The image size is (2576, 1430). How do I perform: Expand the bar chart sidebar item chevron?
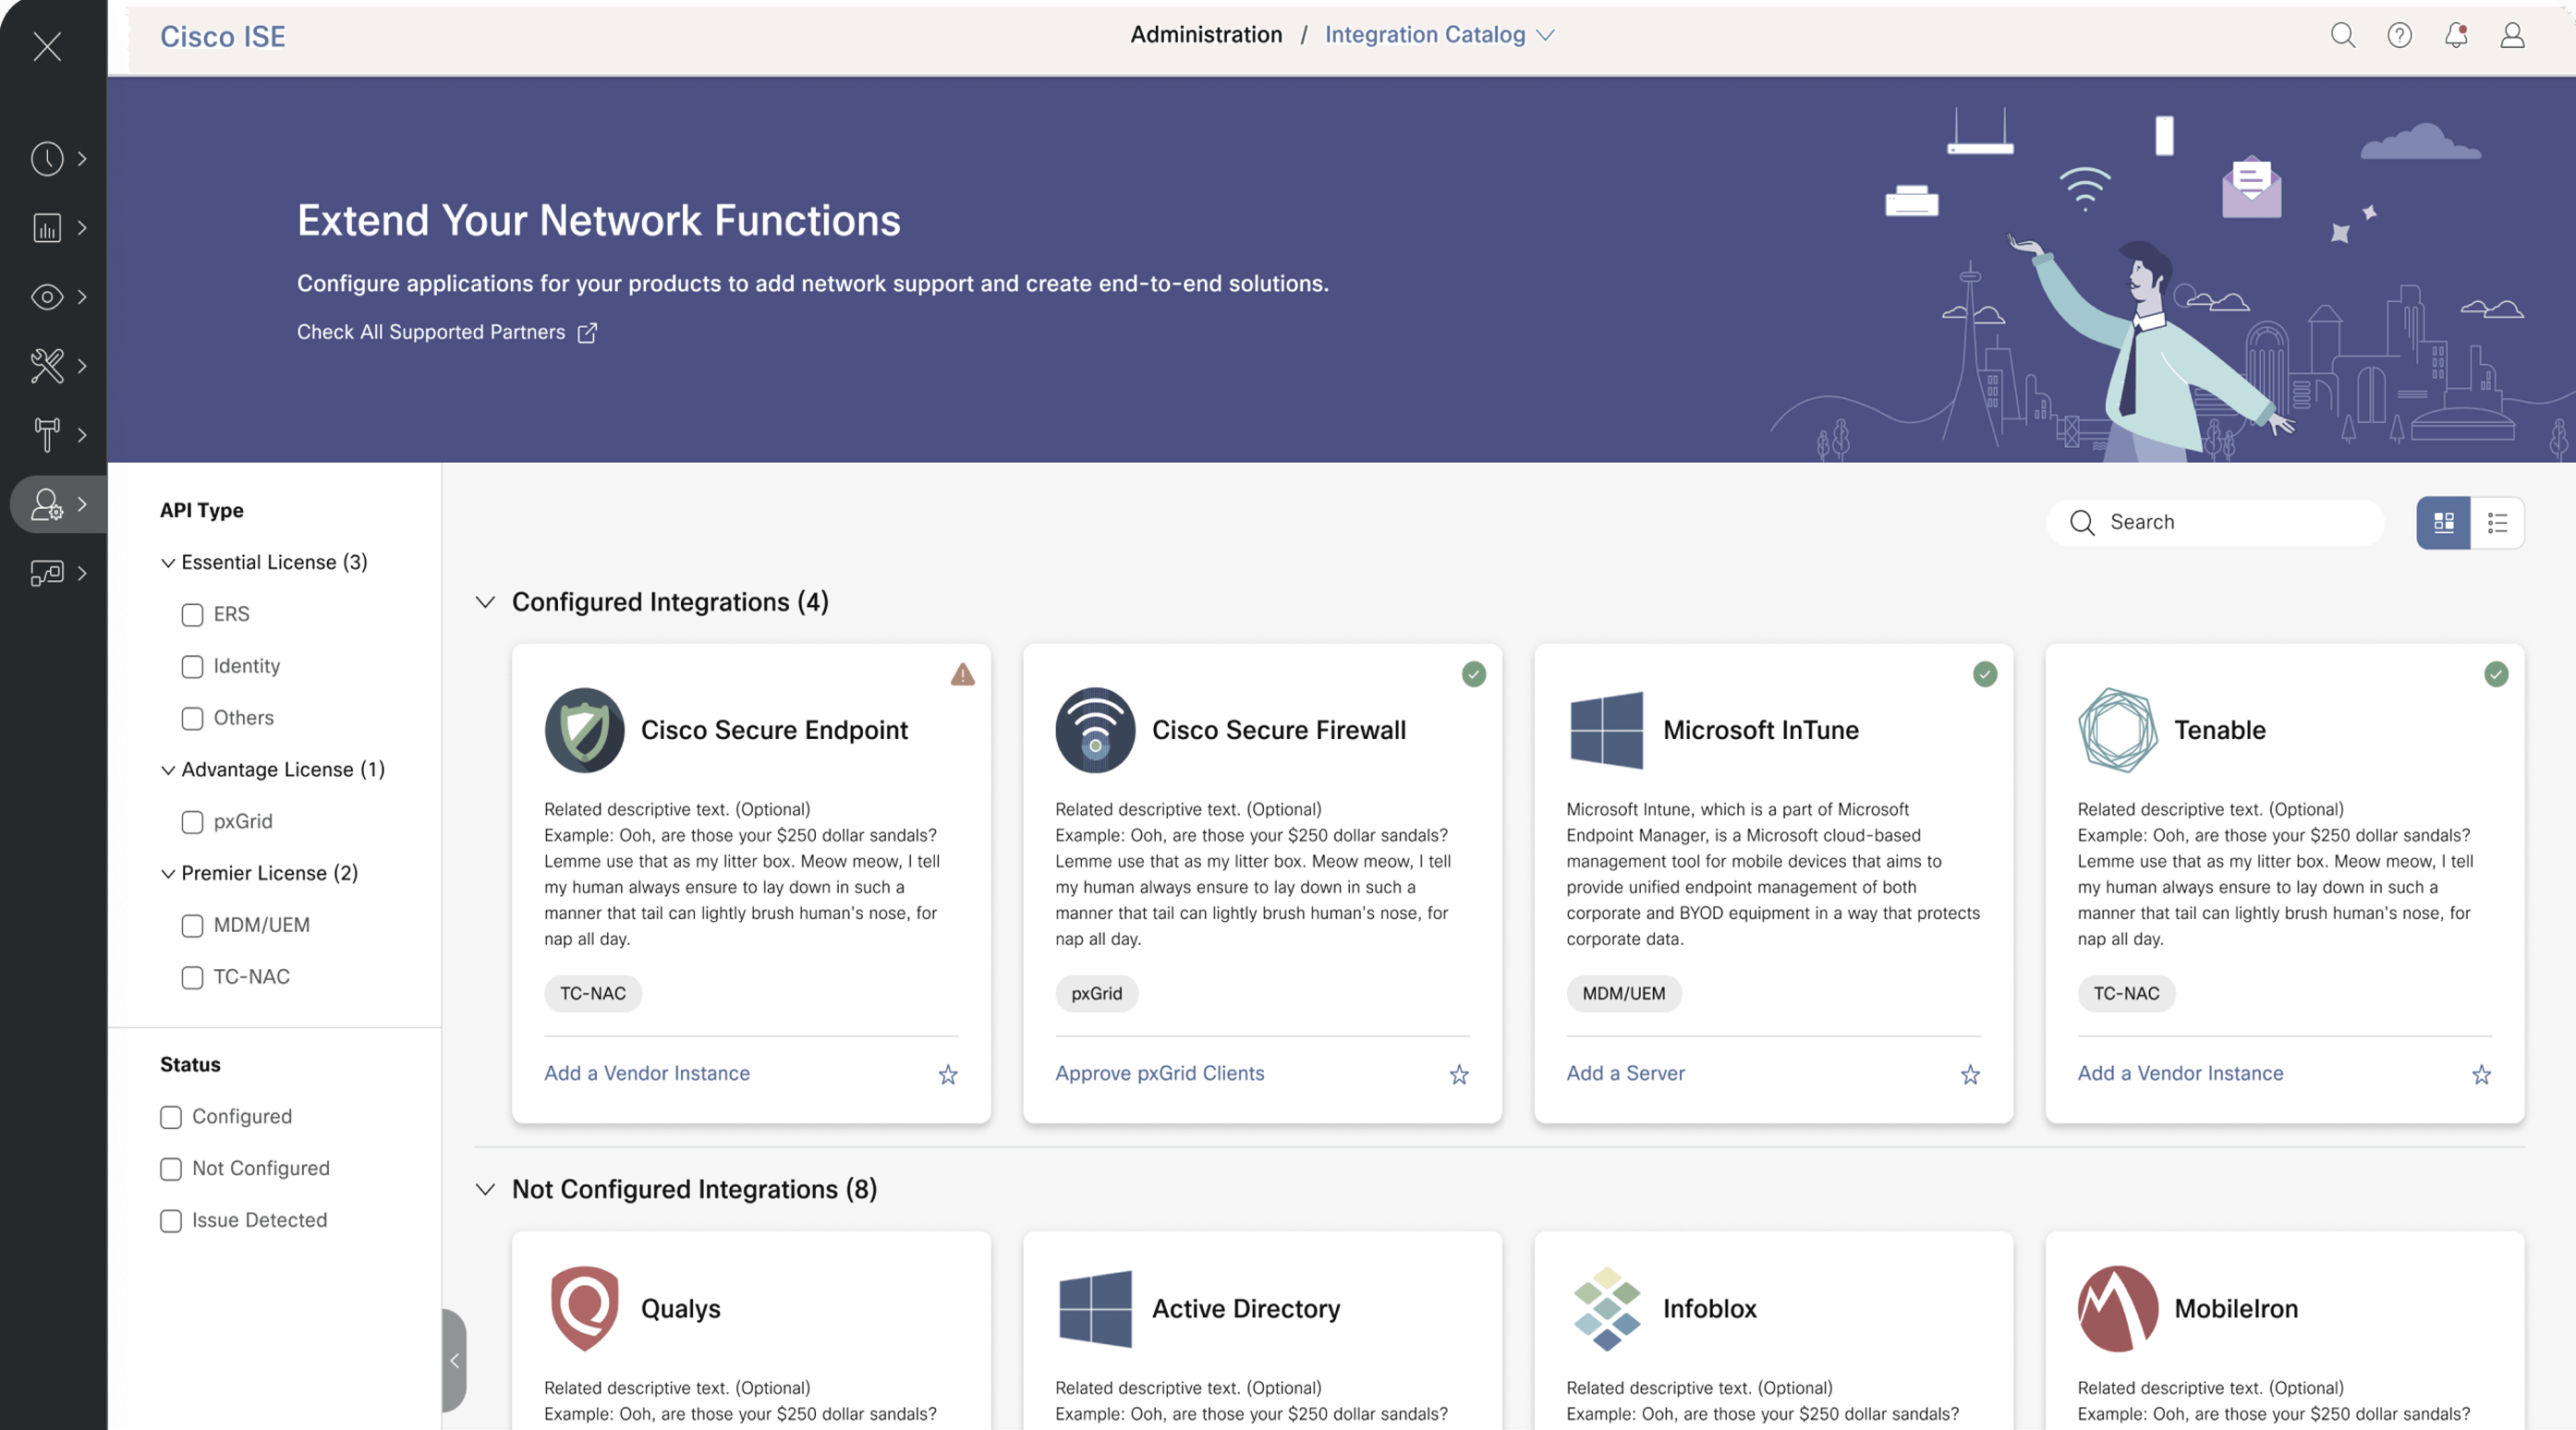[82, 227]
